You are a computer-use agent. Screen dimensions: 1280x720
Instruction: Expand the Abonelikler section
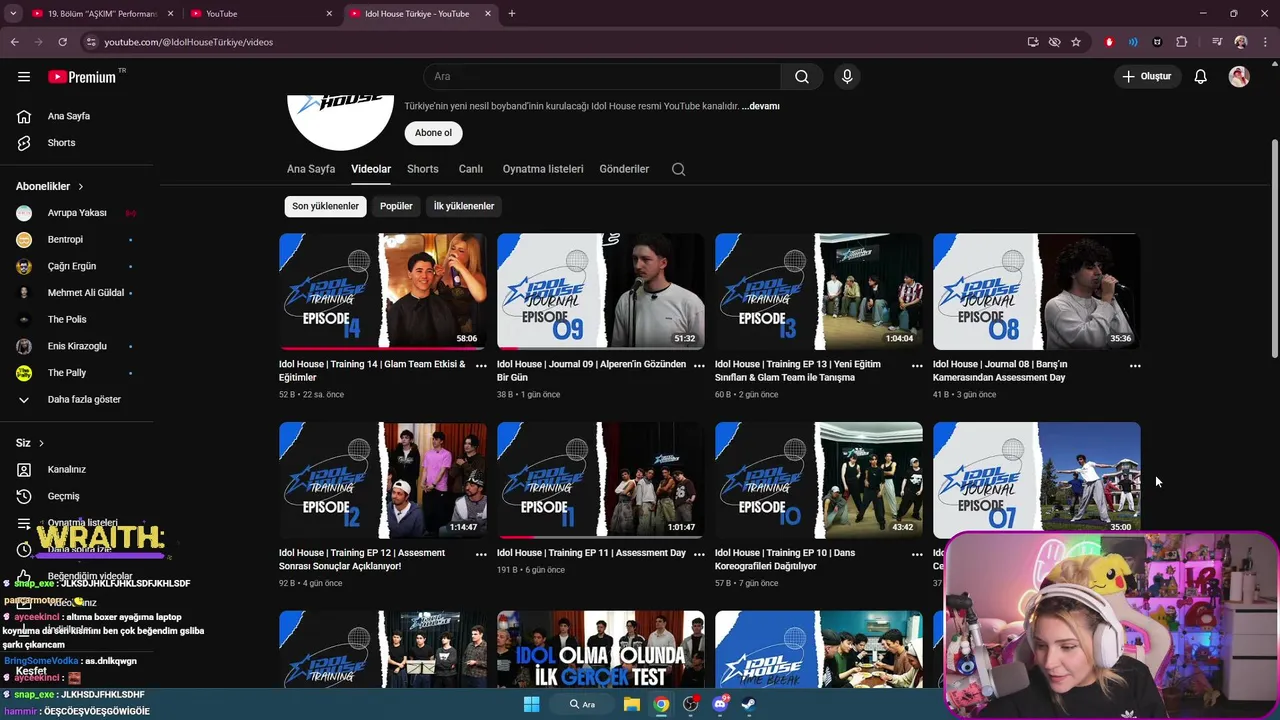click(x=50, y=186)
